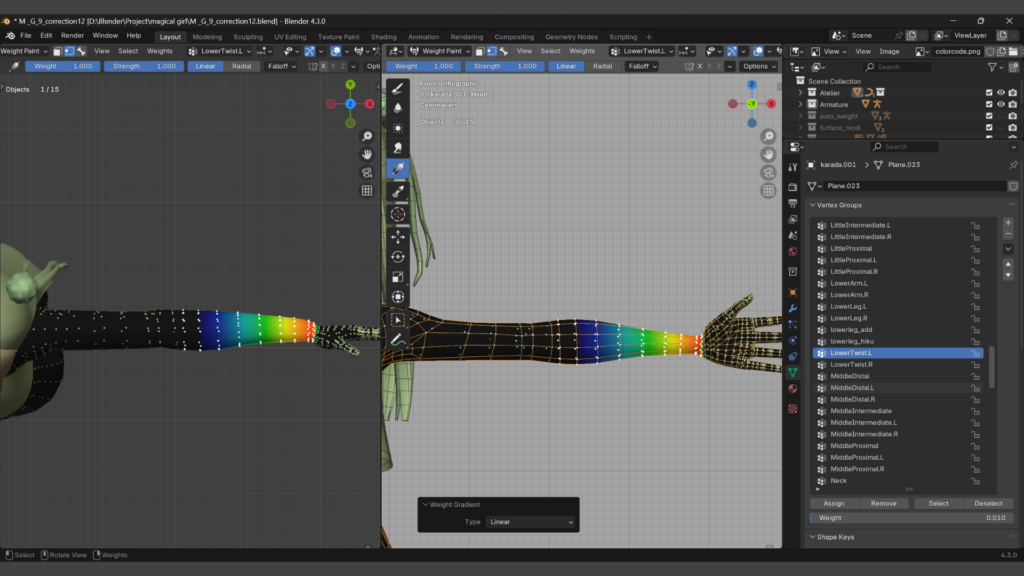Viewport: 1024px width, 576px height.
Task: Click the add vertex group plus button
Action: tap(1008, 223)
